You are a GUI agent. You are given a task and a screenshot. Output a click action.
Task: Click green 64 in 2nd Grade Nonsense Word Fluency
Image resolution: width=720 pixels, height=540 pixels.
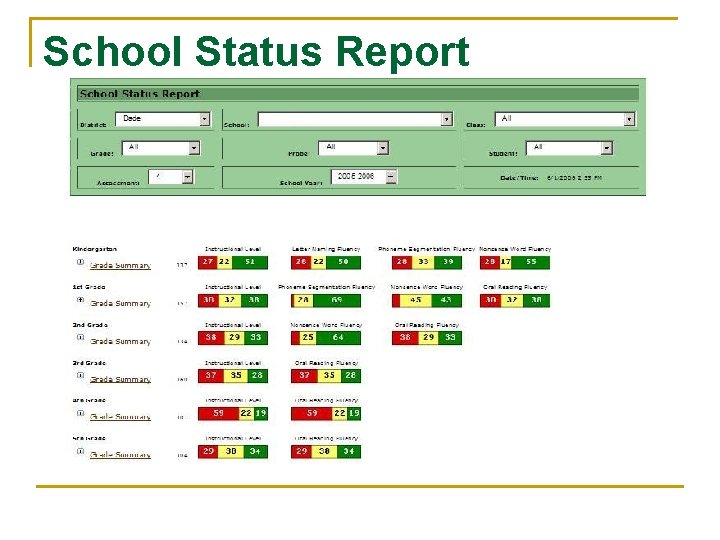click(x=338, y=338)
